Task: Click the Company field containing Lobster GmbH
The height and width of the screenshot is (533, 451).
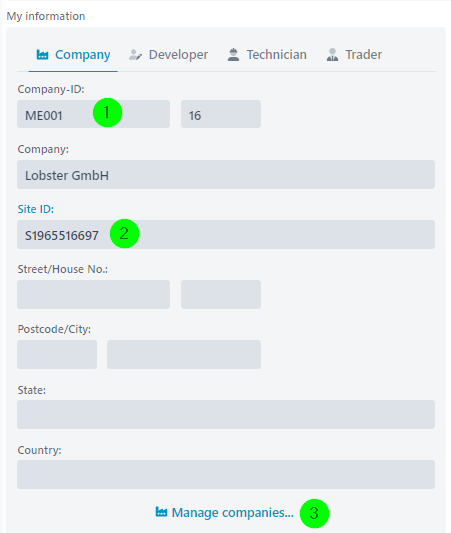Action: tap(226, 174)
